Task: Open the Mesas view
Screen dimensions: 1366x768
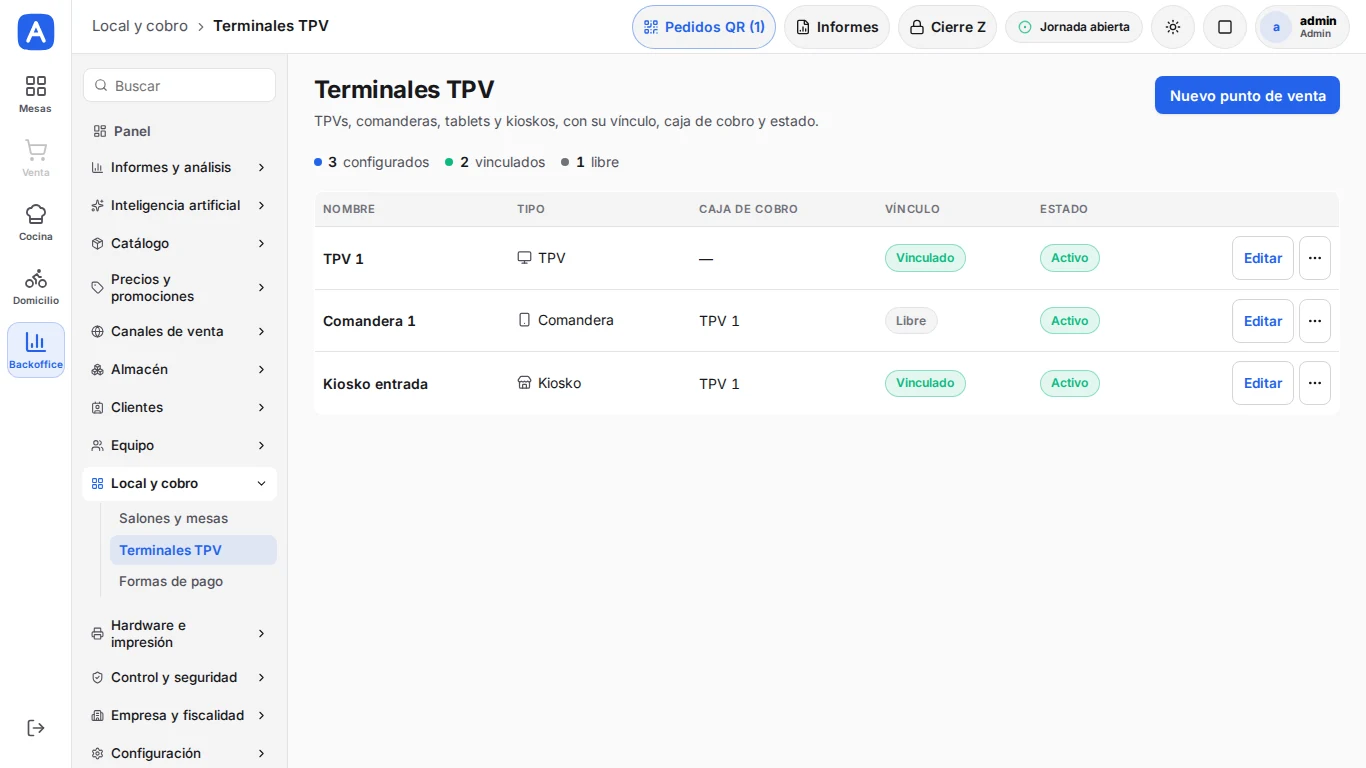Action: coord(36,94)
